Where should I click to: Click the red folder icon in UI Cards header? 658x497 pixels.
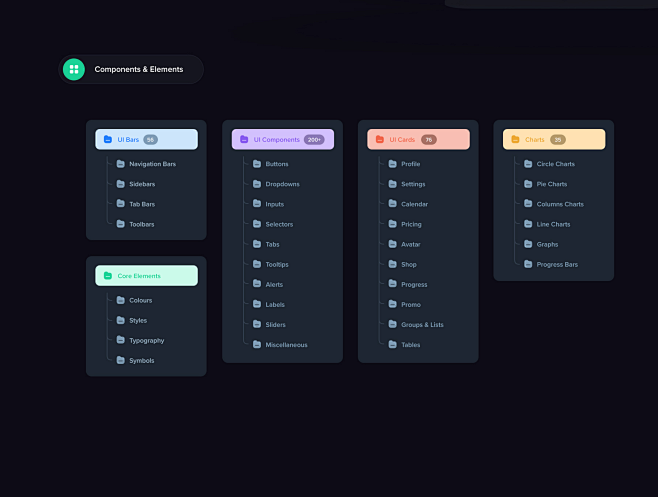click(380, 140)
